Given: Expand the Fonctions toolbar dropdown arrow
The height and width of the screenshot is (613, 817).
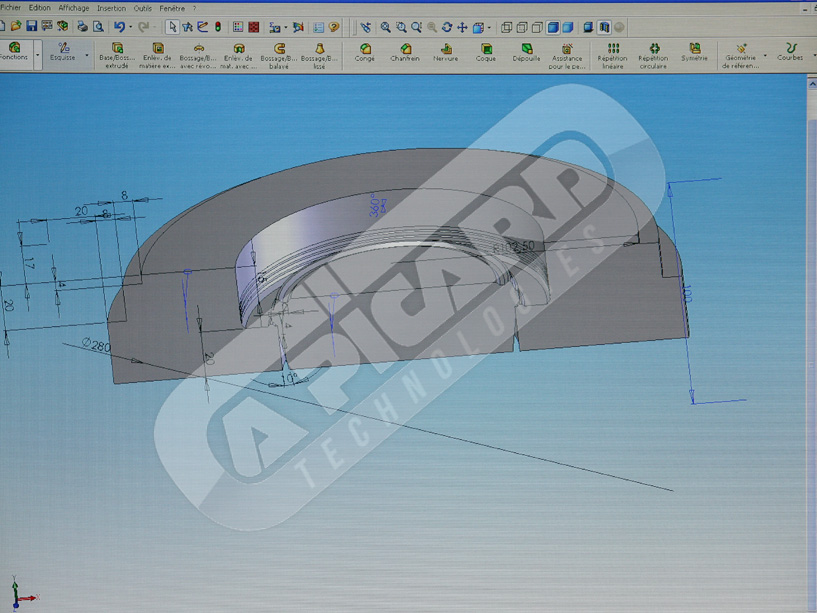Looking at the screenshot, I should click(38, 55).
